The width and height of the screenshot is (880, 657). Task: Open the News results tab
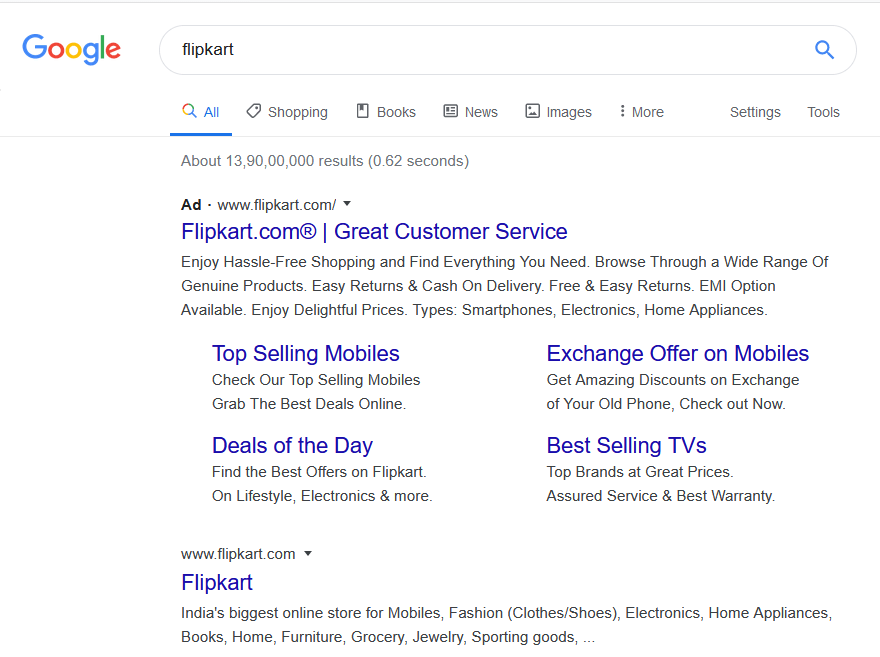pos(470,112)
